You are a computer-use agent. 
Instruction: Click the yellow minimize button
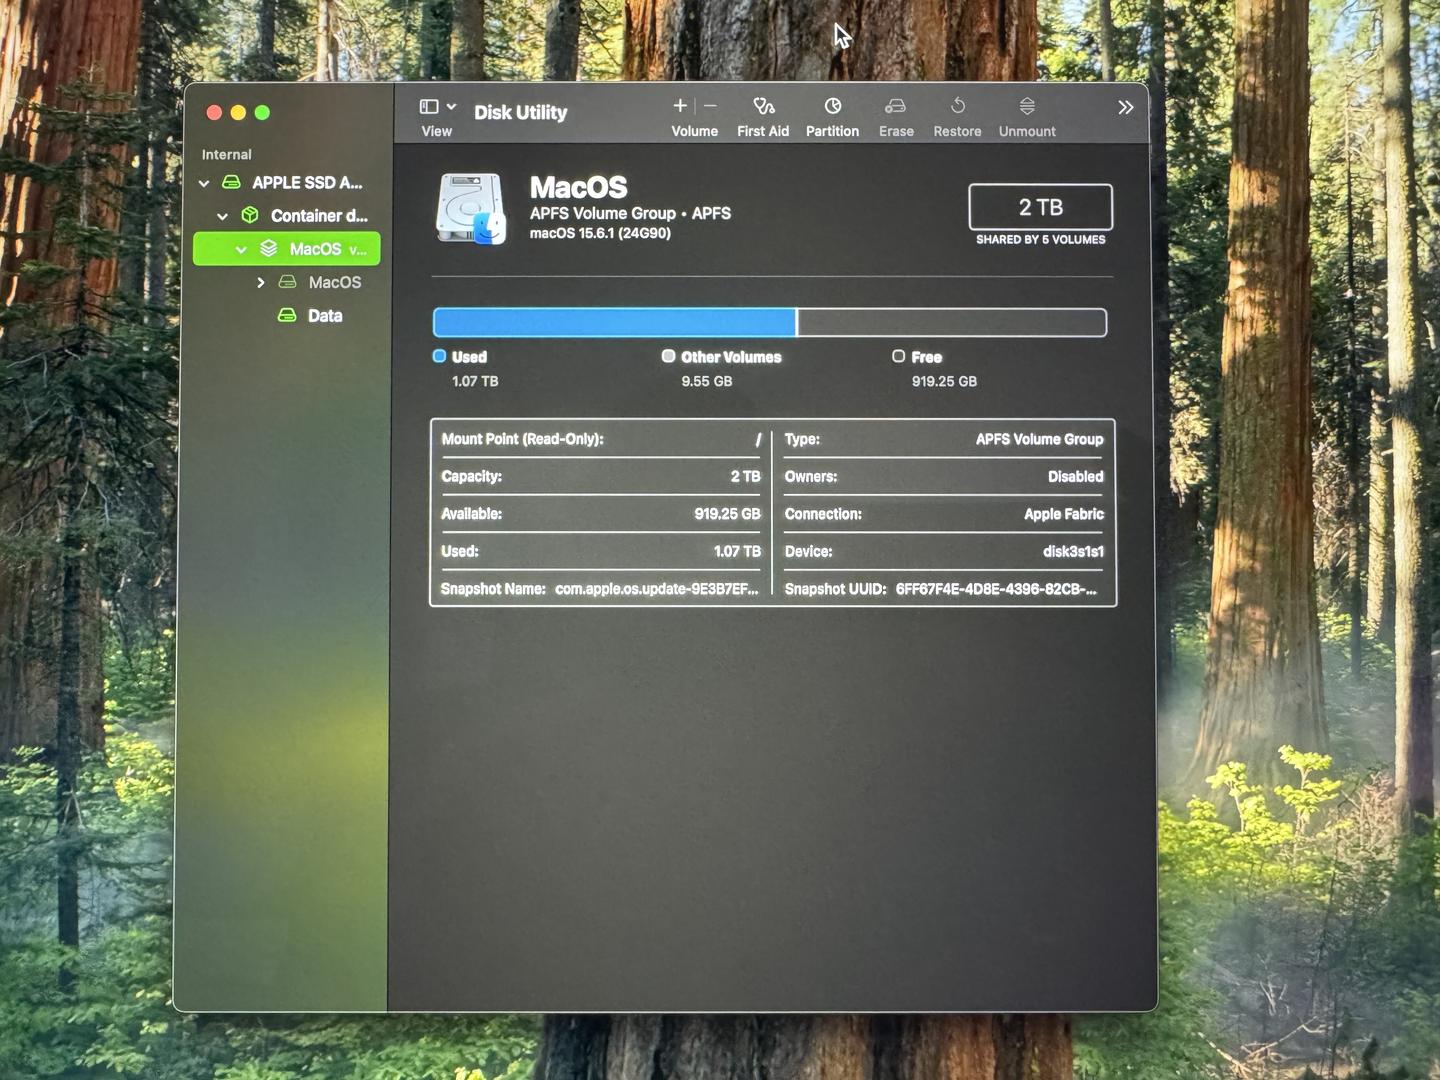pos(238,112)
